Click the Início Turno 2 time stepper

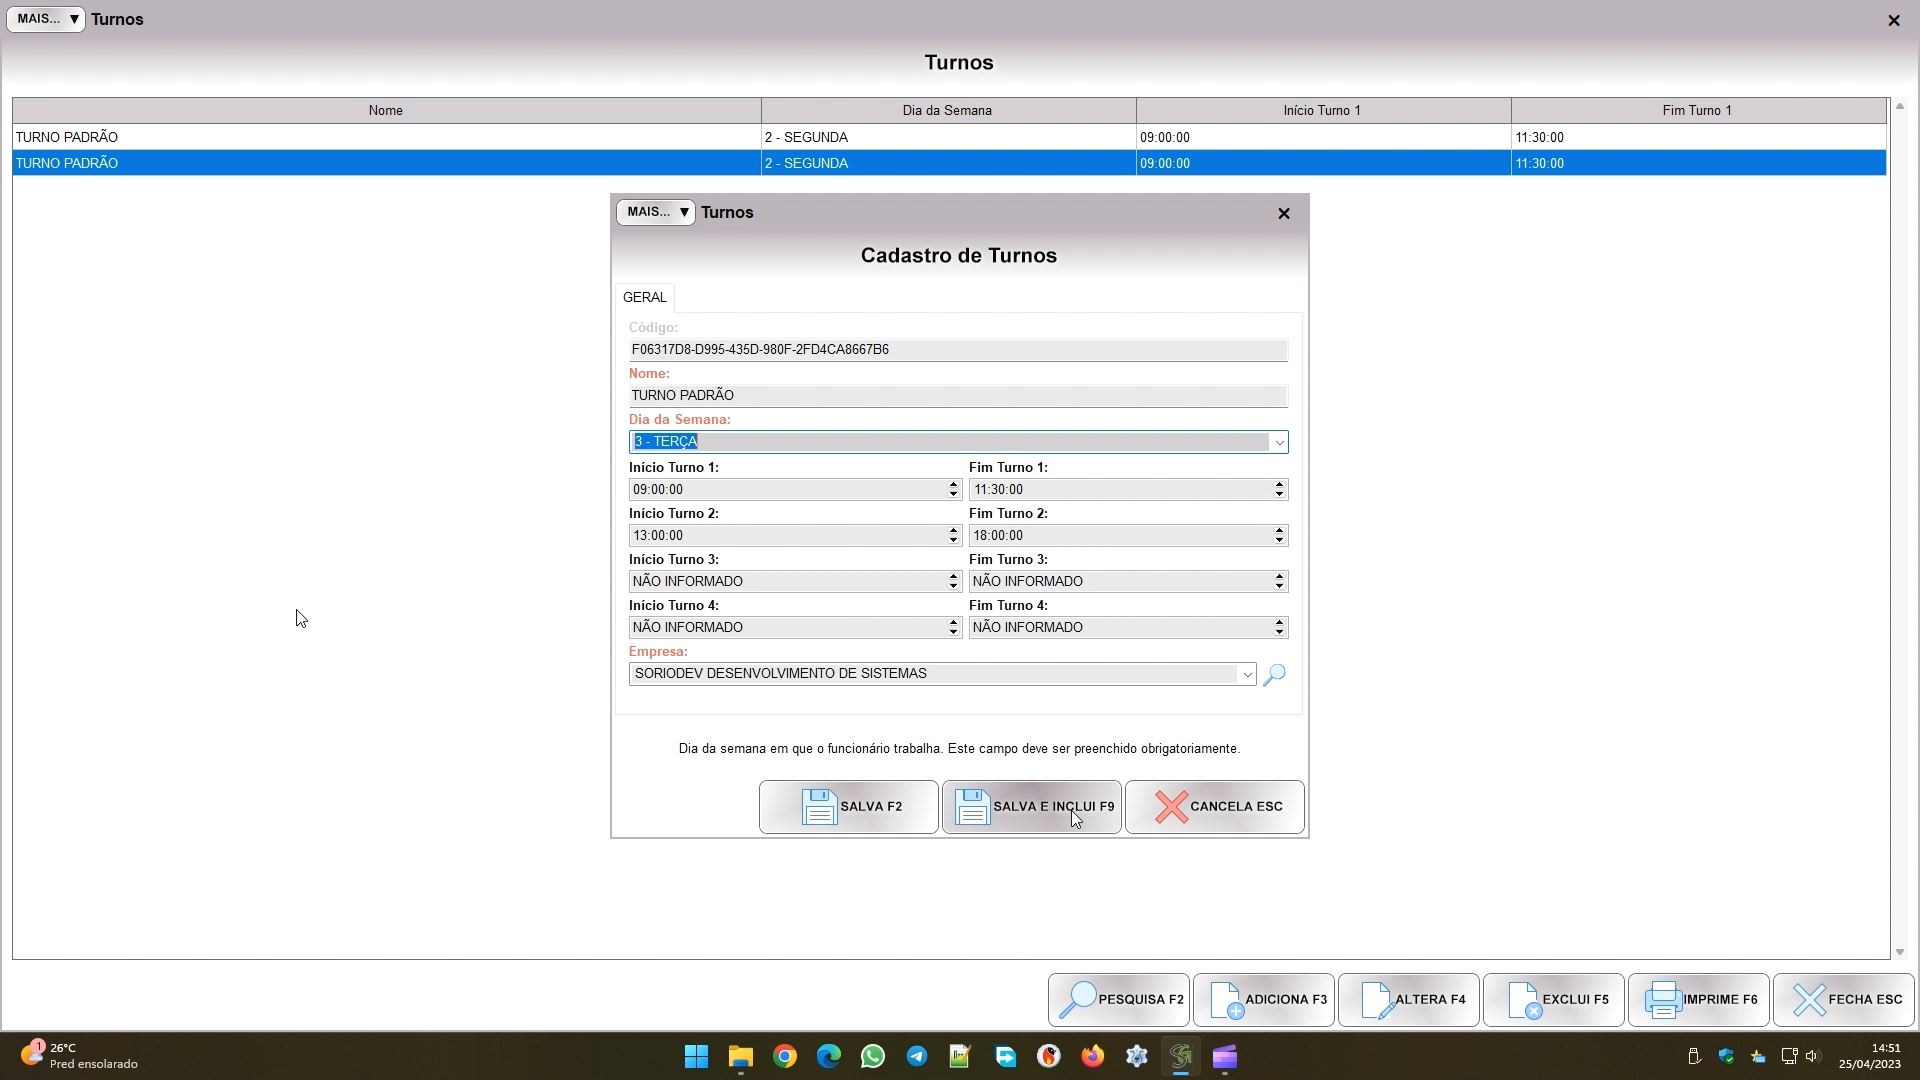pos(953,536)
